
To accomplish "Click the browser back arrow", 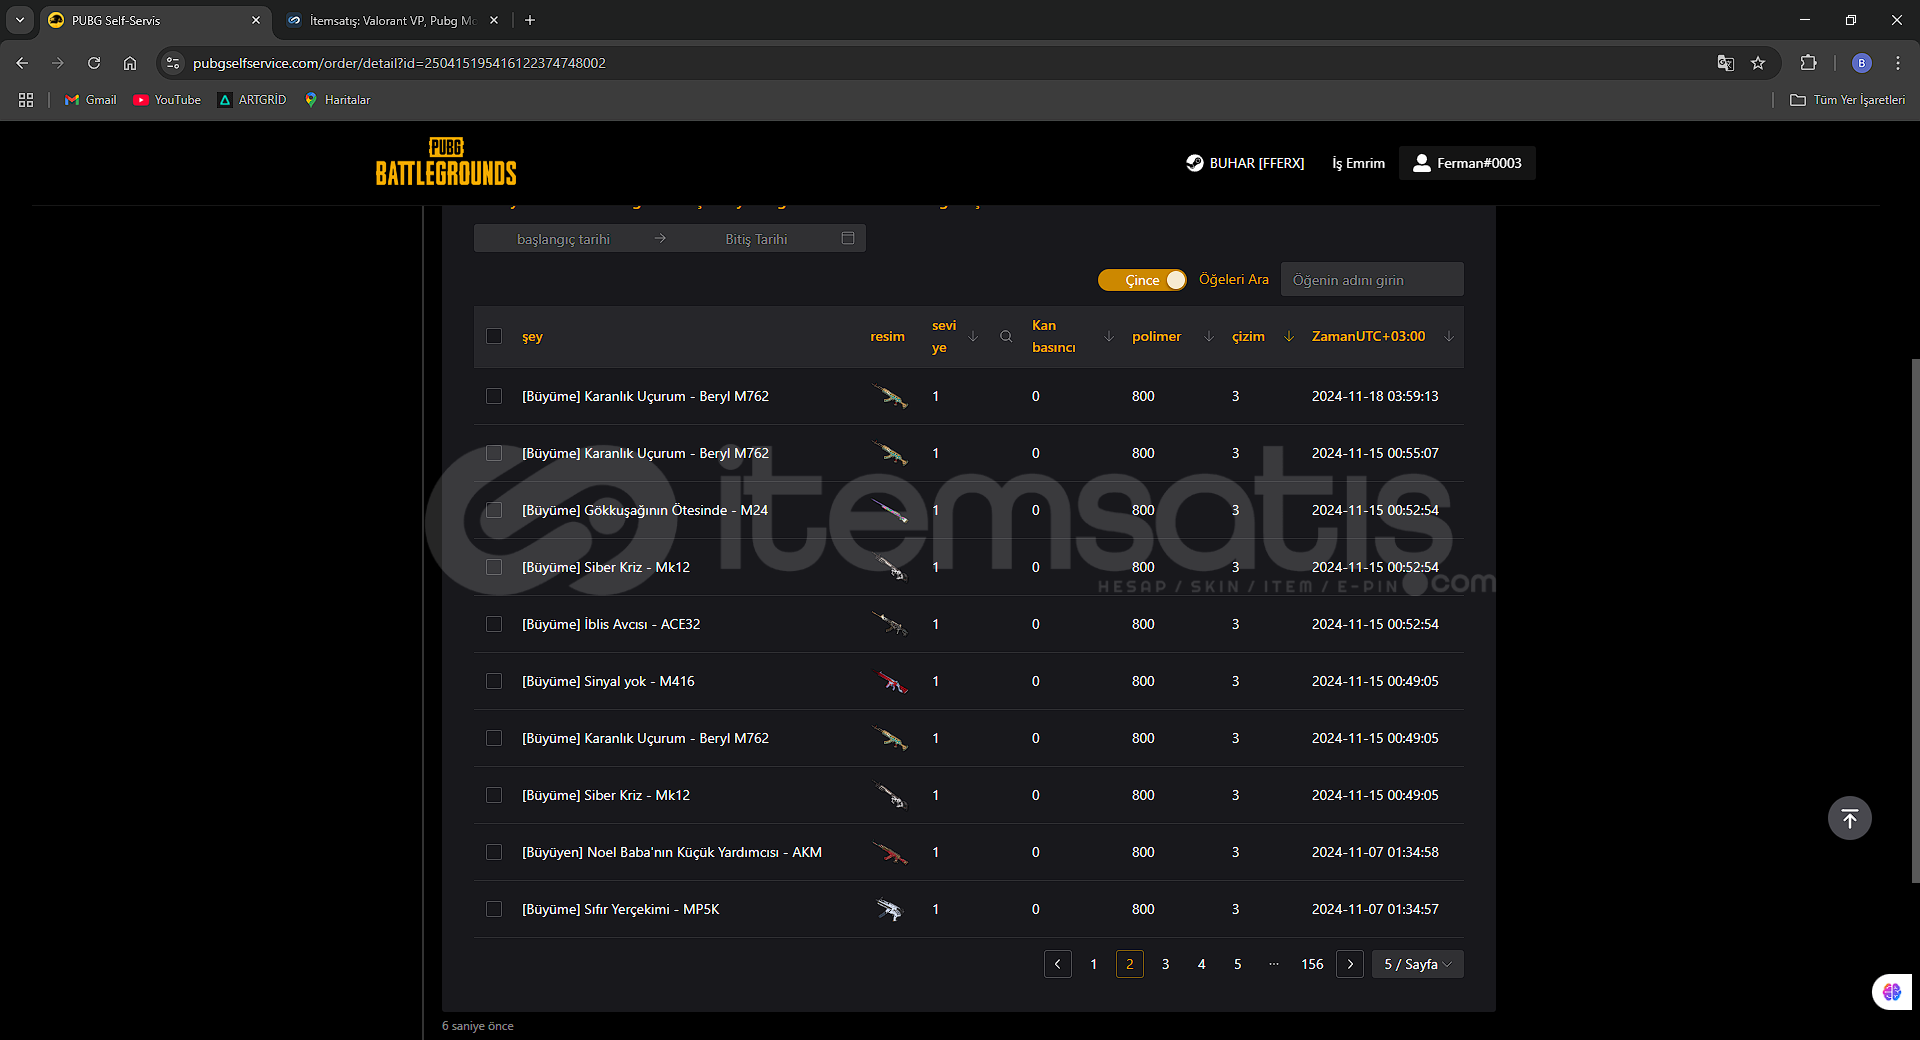I will point(22,63).
